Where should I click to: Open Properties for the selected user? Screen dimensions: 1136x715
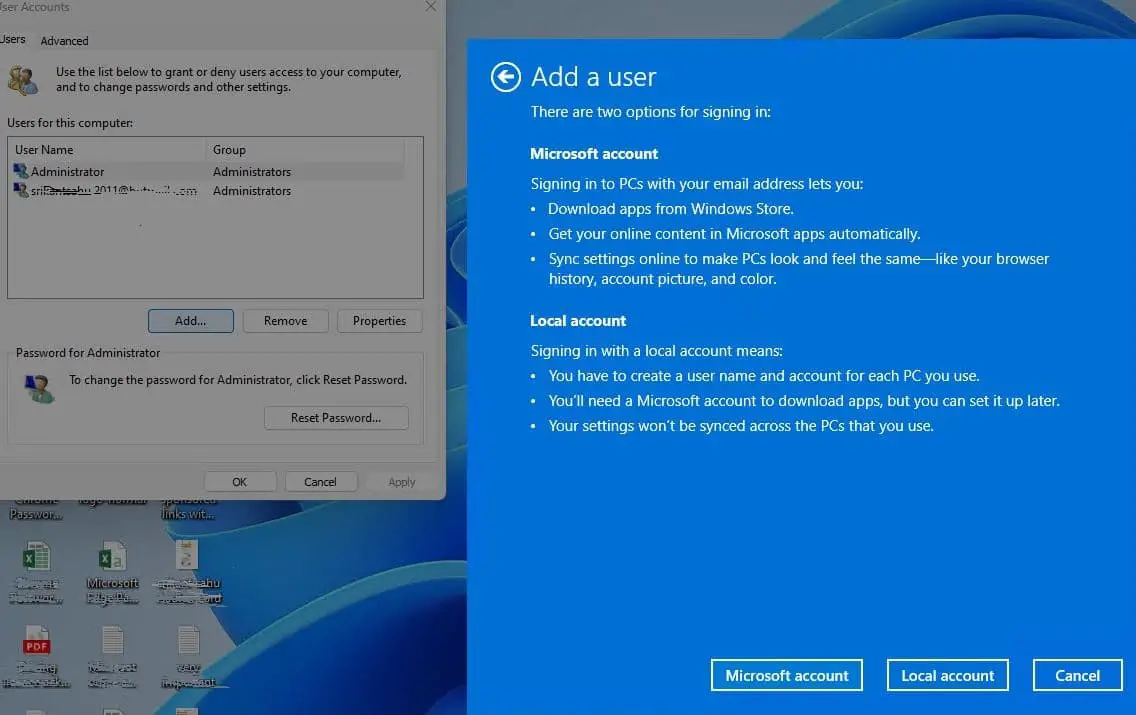point(379,321)
